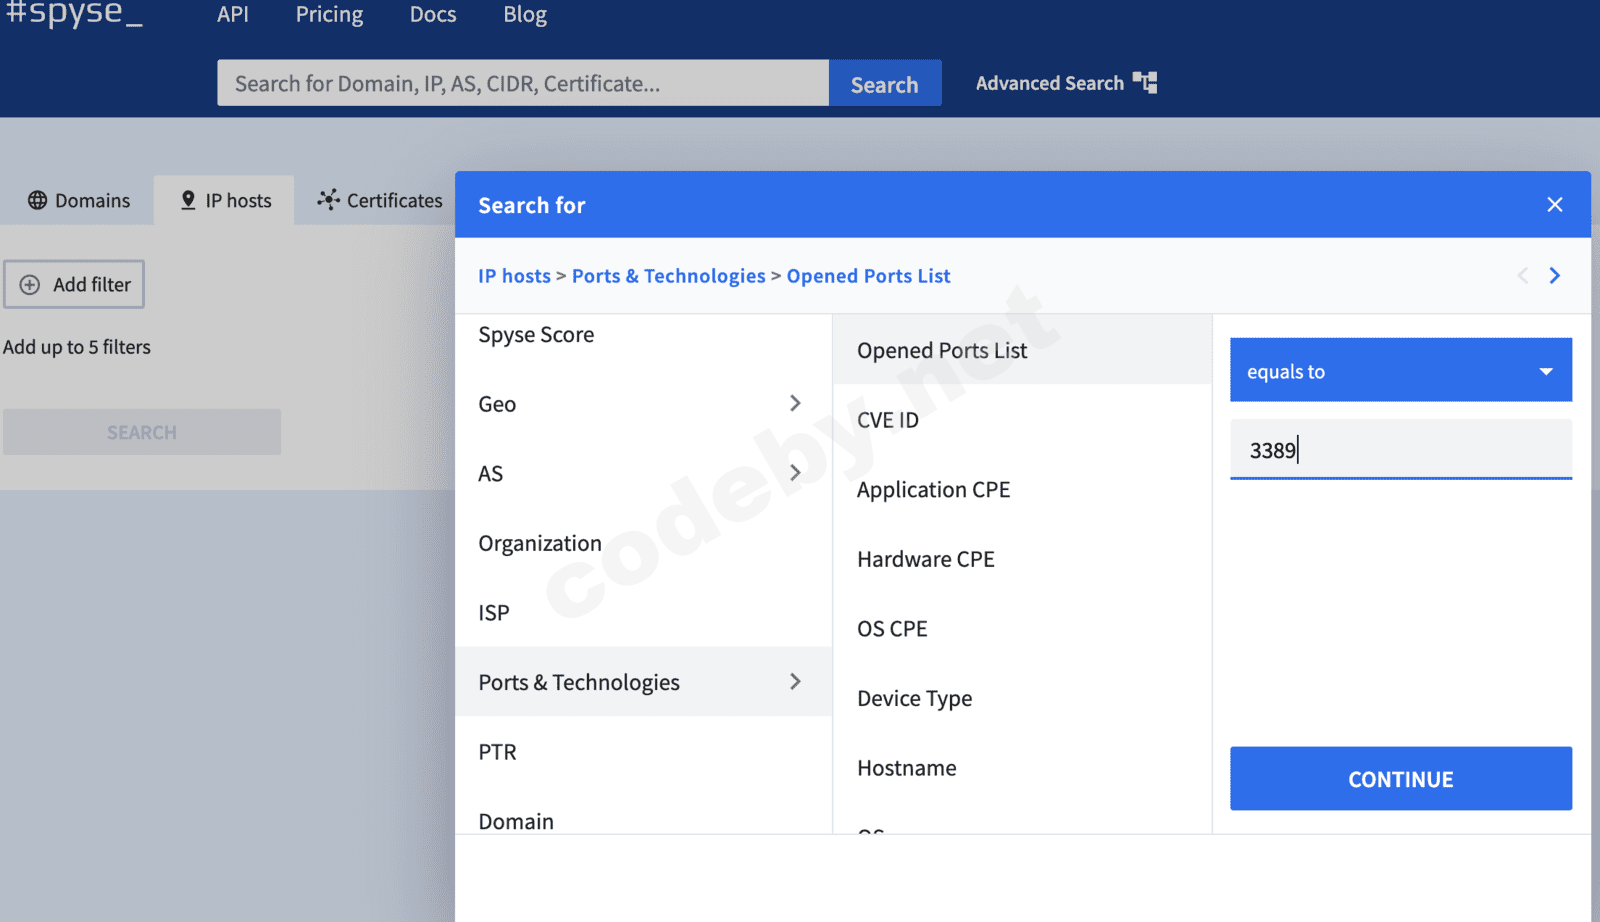
Task: Click the spyse logo
Action: tap(74, 14)
